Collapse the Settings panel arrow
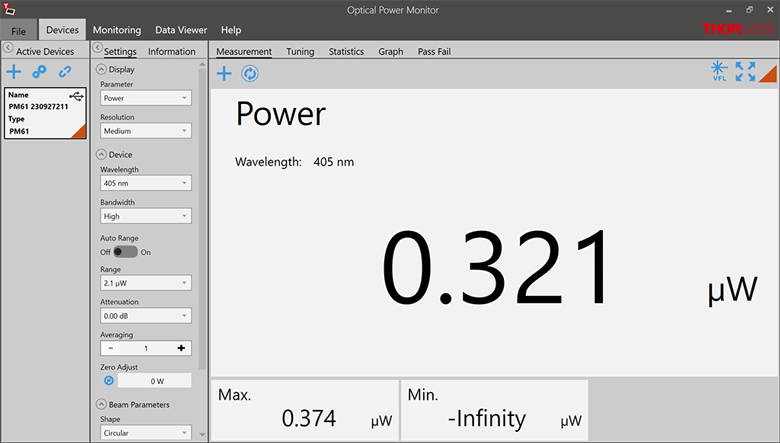780x443 pixels. (x=98, y=48)
